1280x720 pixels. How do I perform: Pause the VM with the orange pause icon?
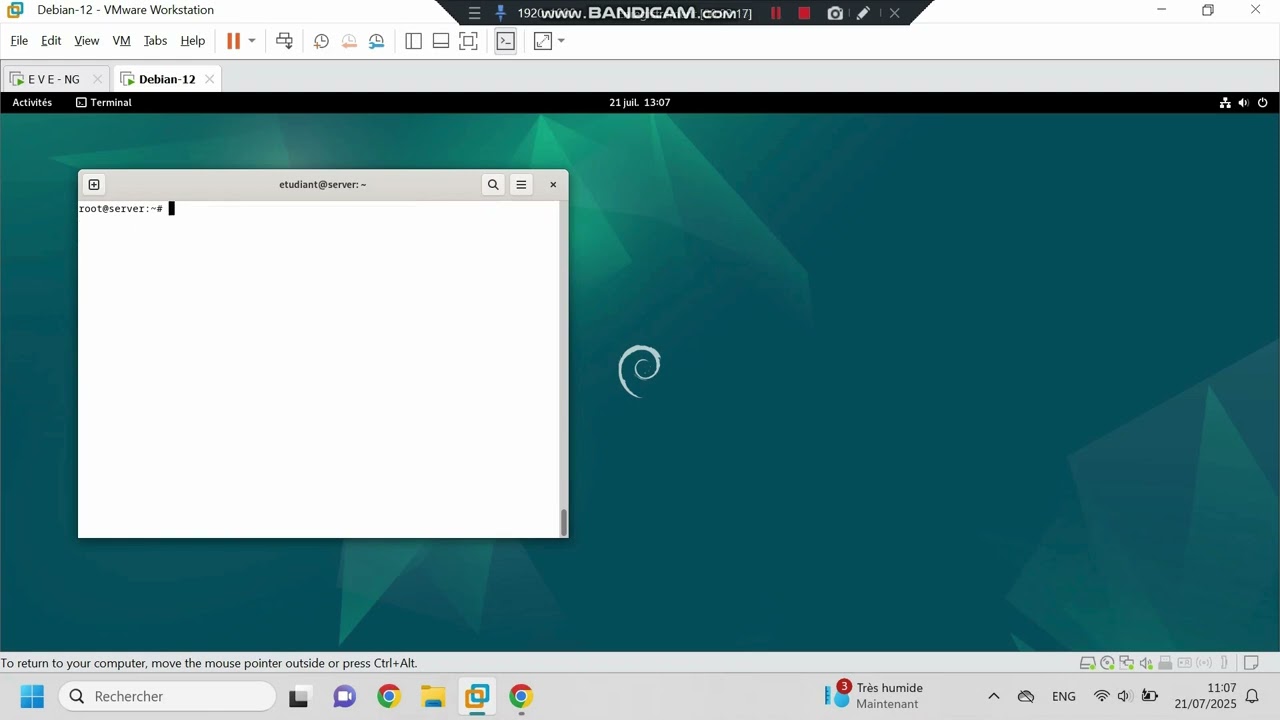point(233,41)
